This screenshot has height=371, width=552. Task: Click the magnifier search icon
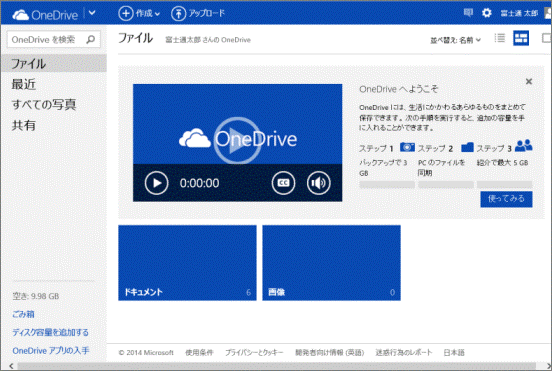[90, 39]
